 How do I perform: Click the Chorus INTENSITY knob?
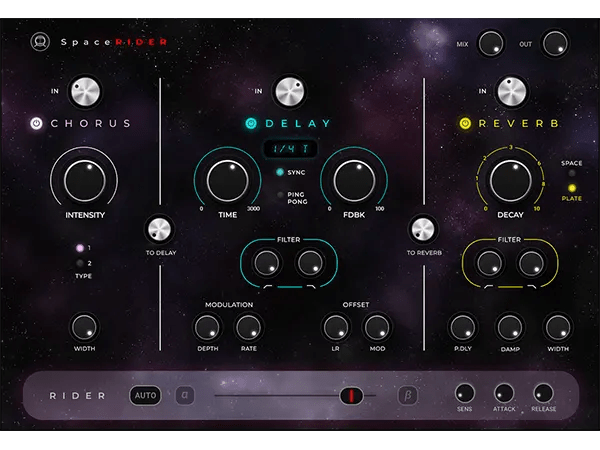[85, 181]
